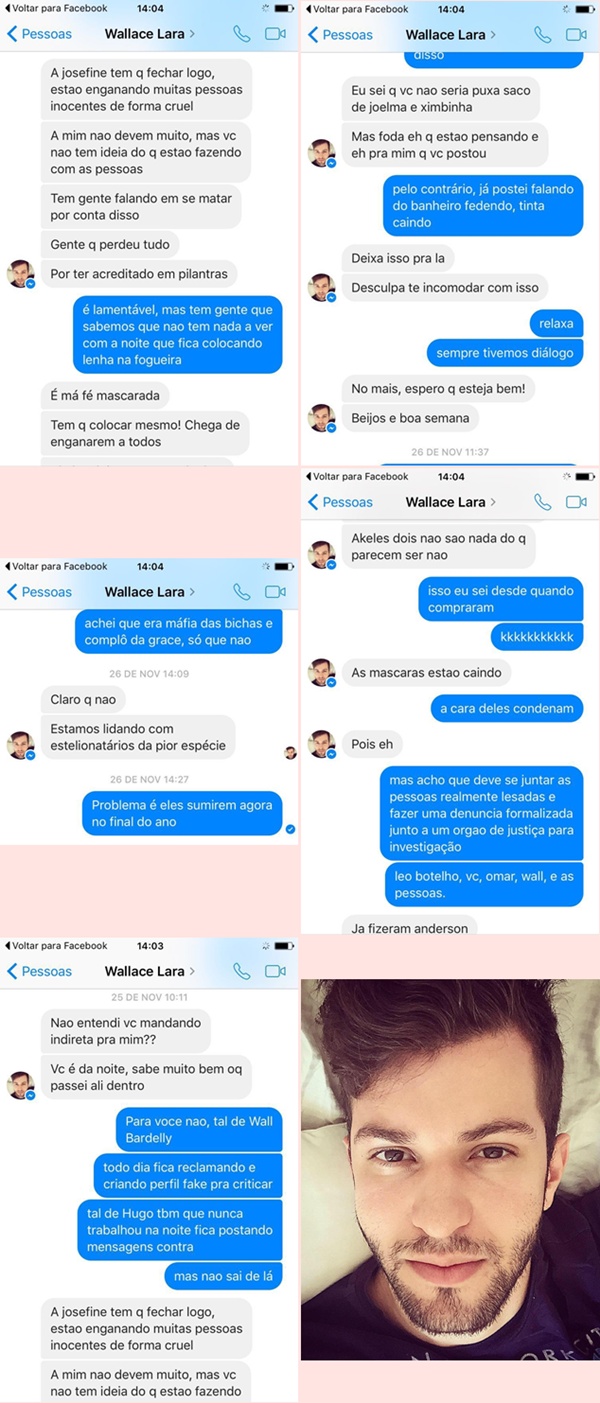The height and width of the screenshot is (1403, 600).
Task: Select the 'kkkkkkkkkkk' message bubble
Action: coord(537,637)
